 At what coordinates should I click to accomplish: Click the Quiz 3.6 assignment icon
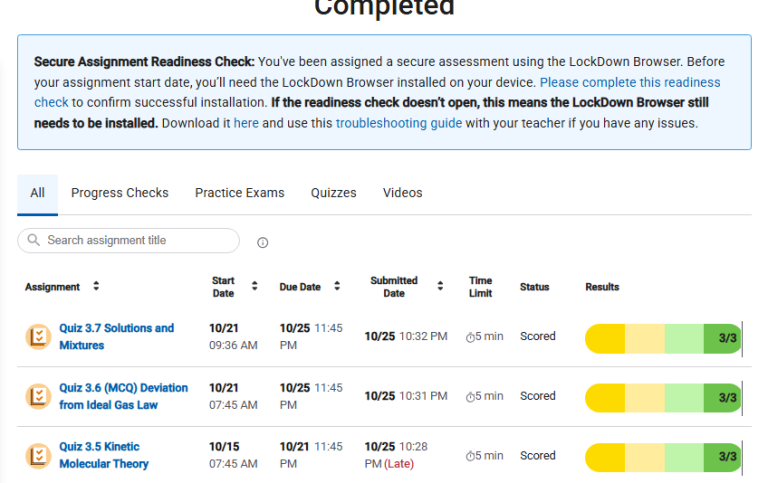[x=38, y=397]
